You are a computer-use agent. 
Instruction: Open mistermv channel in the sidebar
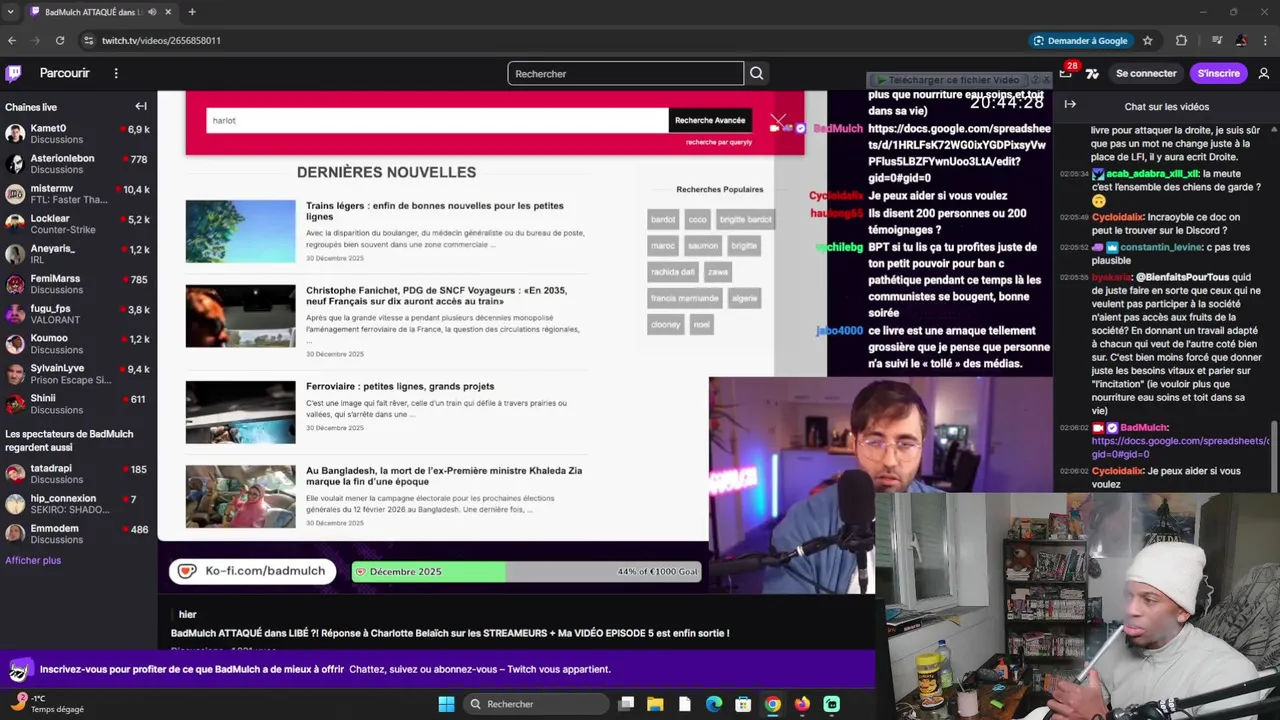(x=78, y=194)
